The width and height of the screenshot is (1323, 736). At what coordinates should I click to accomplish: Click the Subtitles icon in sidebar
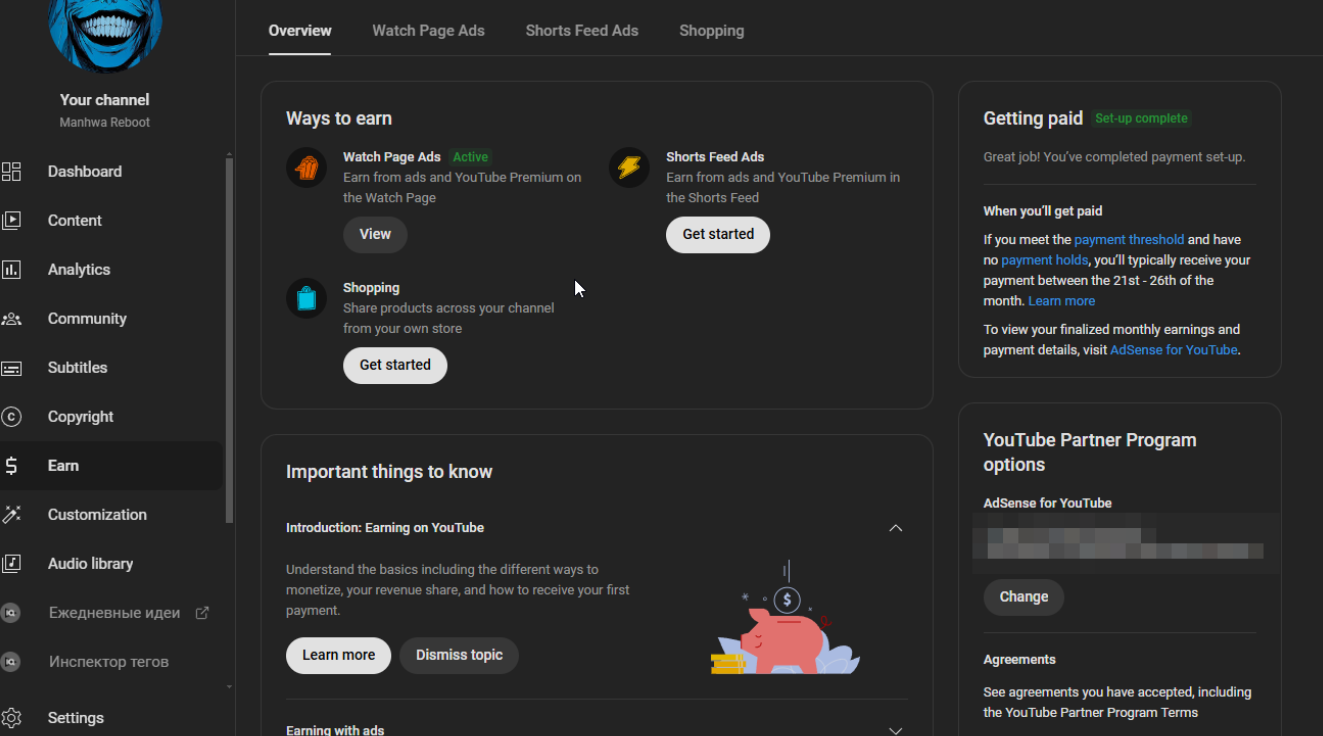tap(11, 368)
